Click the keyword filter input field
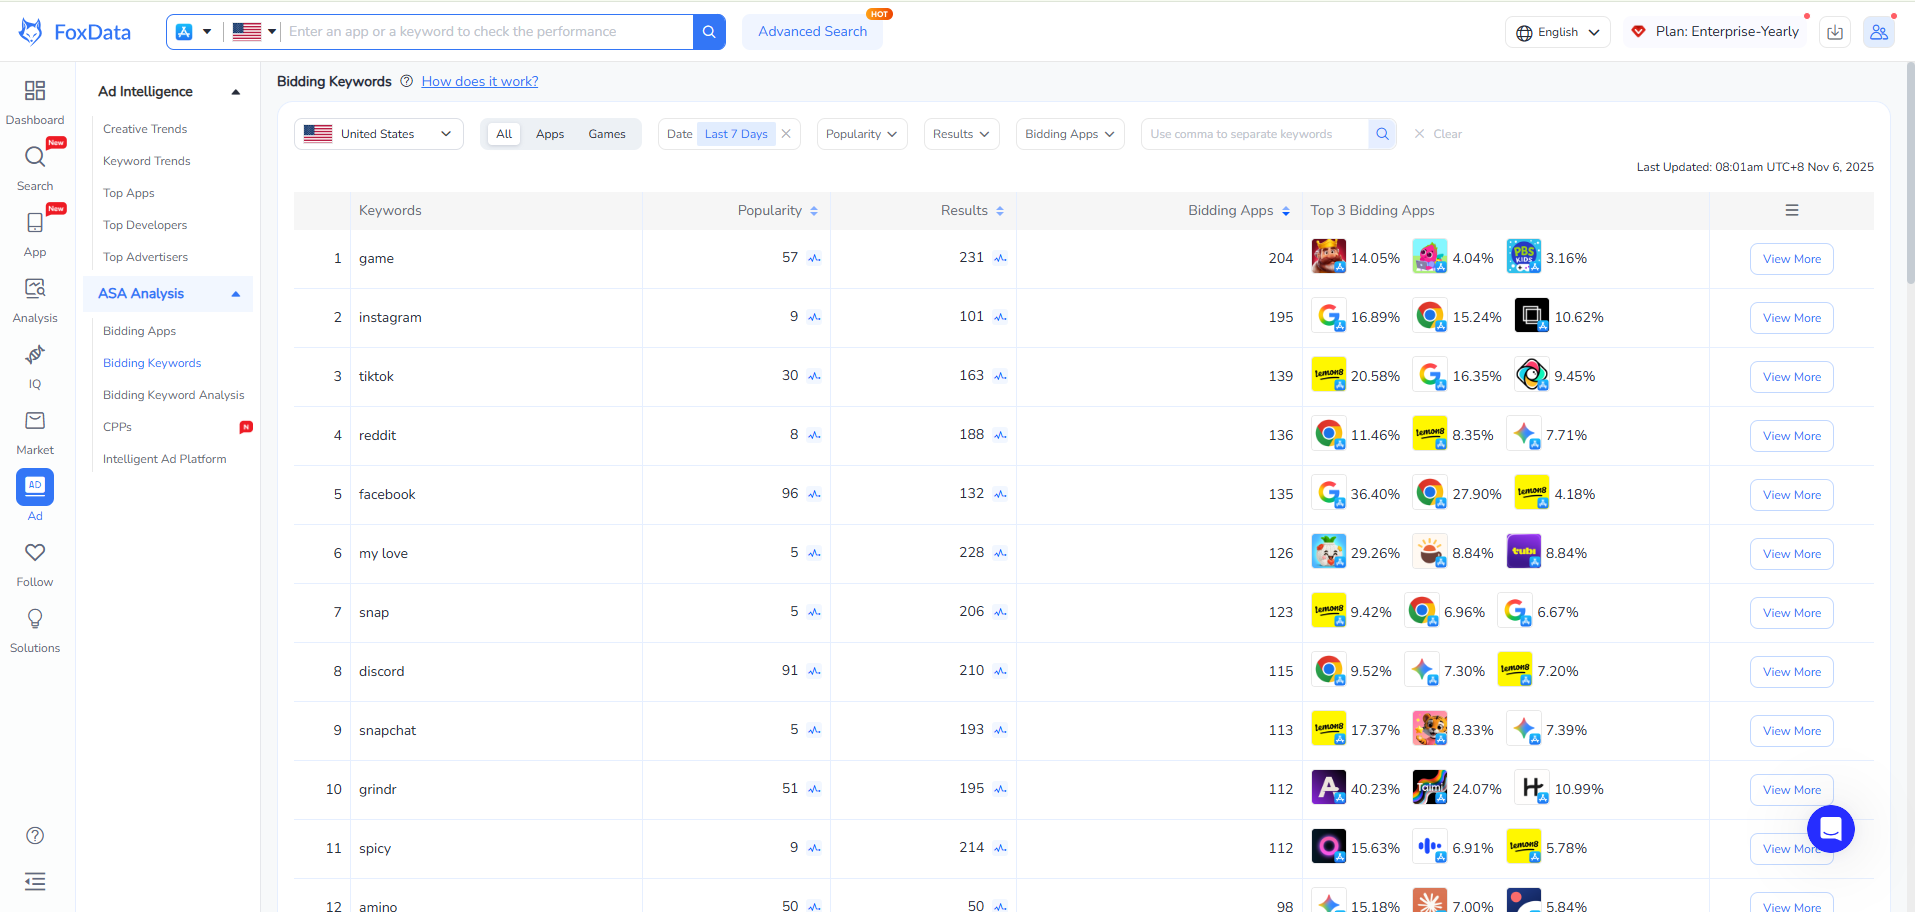This screenshot has height=912, width=1915. [1254, 134]
